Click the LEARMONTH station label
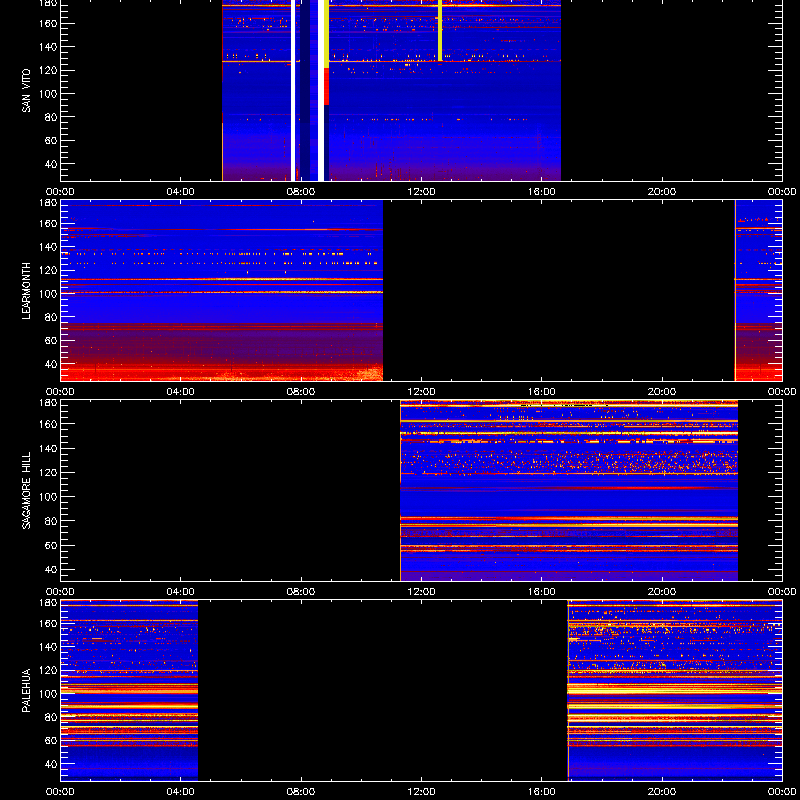The height and width of the screenshot is (800, 800). pos(26,291)
